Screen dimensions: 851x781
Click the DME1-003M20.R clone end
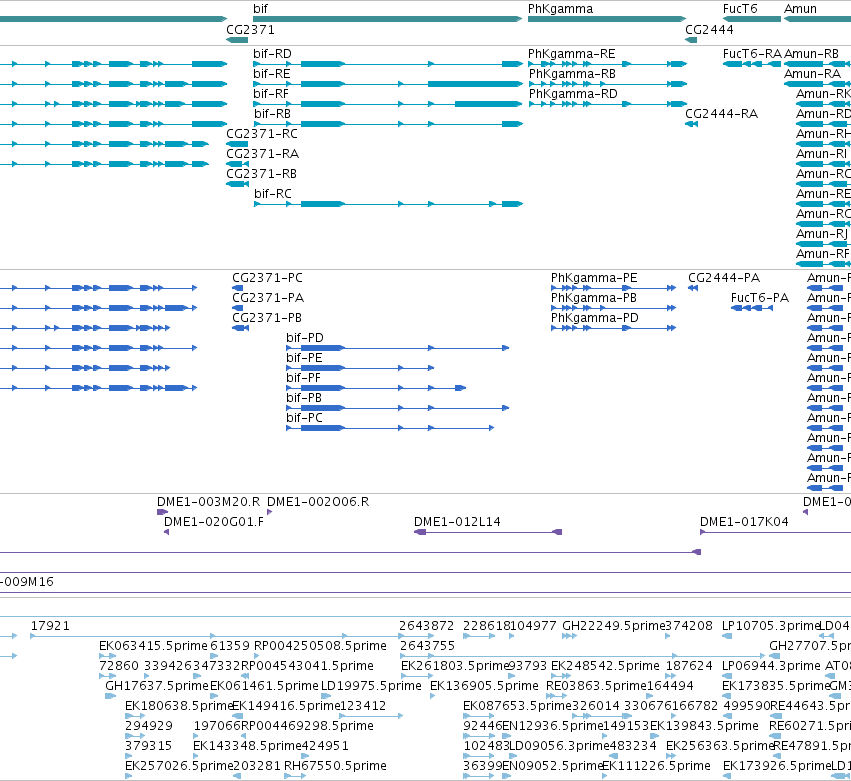pos(162,512)
